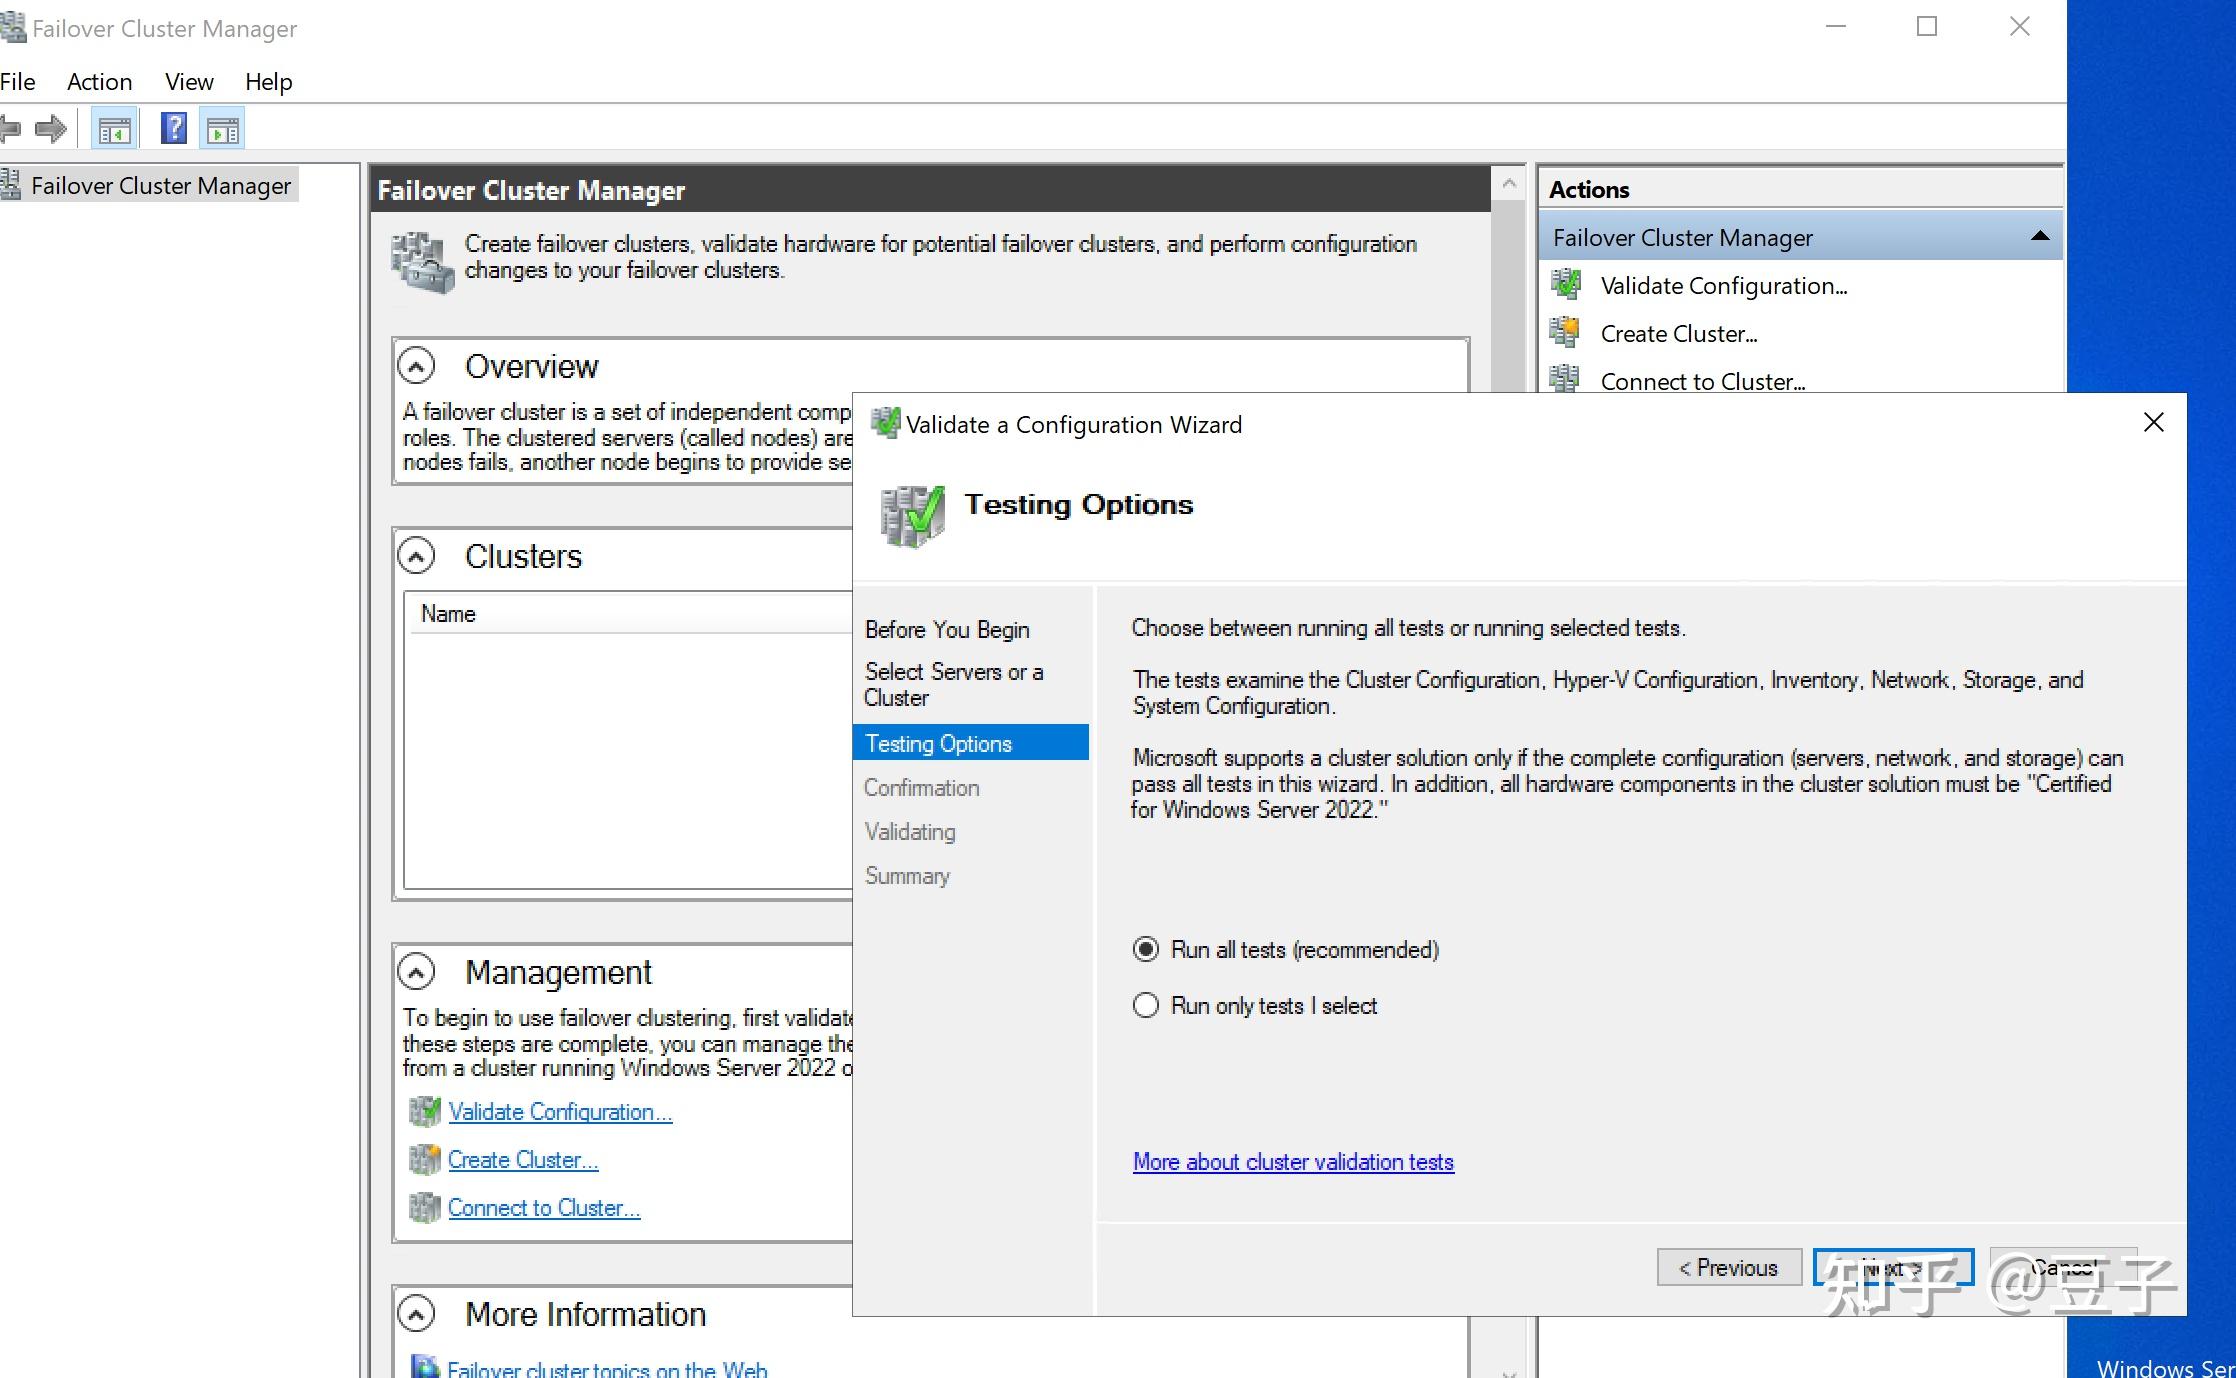Viewport: 2236px width, 1378px height.
Task: Click the Create Cluster icon under Management
Action: pos(424,1159)
